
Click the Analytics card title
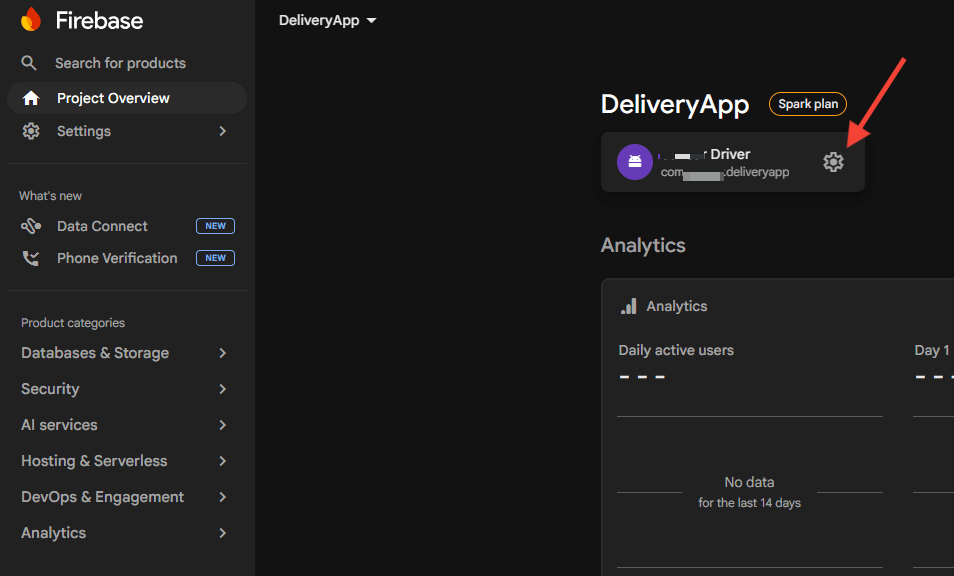[677, 306]
